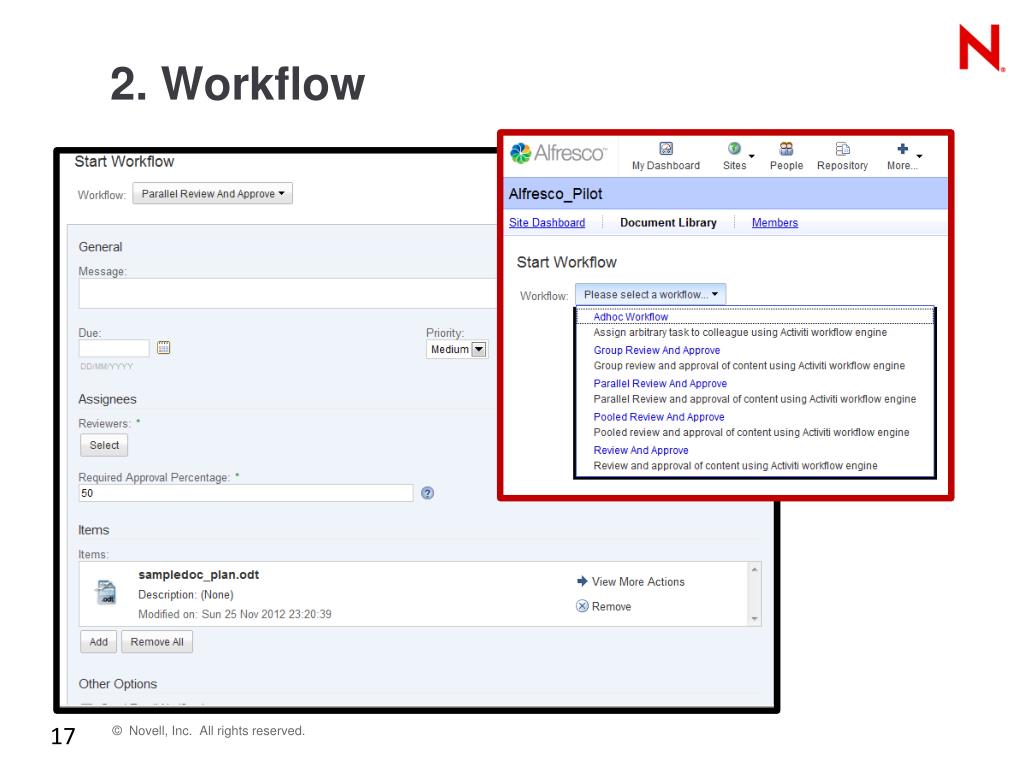
Task: Open the Priority Medium dropdown
Action: (x=457, y=349)
